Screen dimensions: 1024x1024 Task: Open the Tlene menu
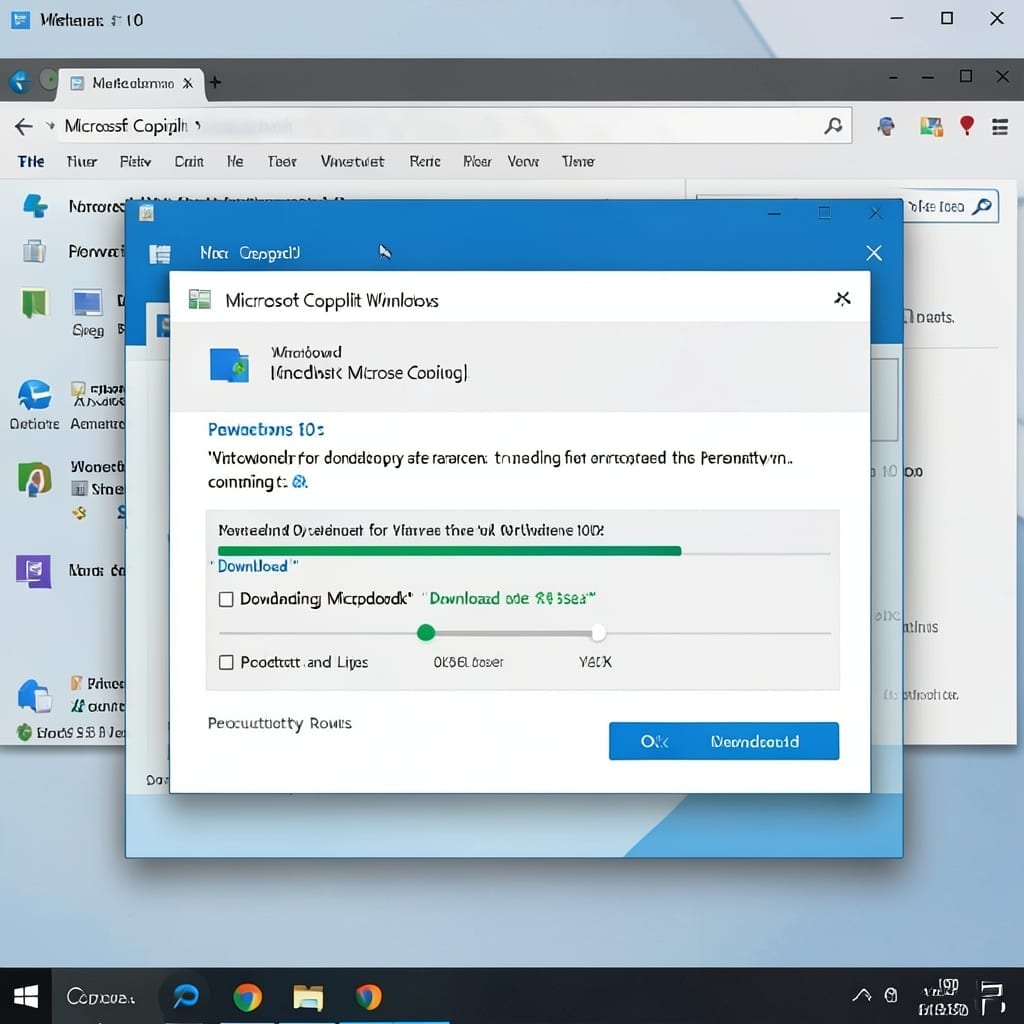578,161
